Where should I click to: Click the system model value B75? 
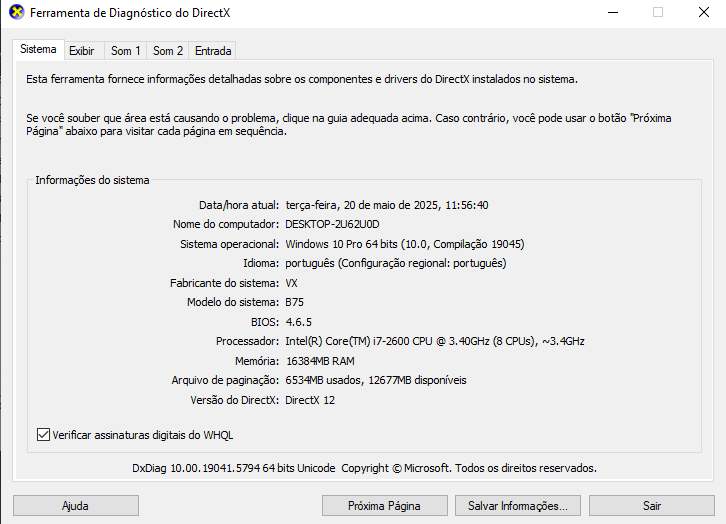click(x=294, y=302)
